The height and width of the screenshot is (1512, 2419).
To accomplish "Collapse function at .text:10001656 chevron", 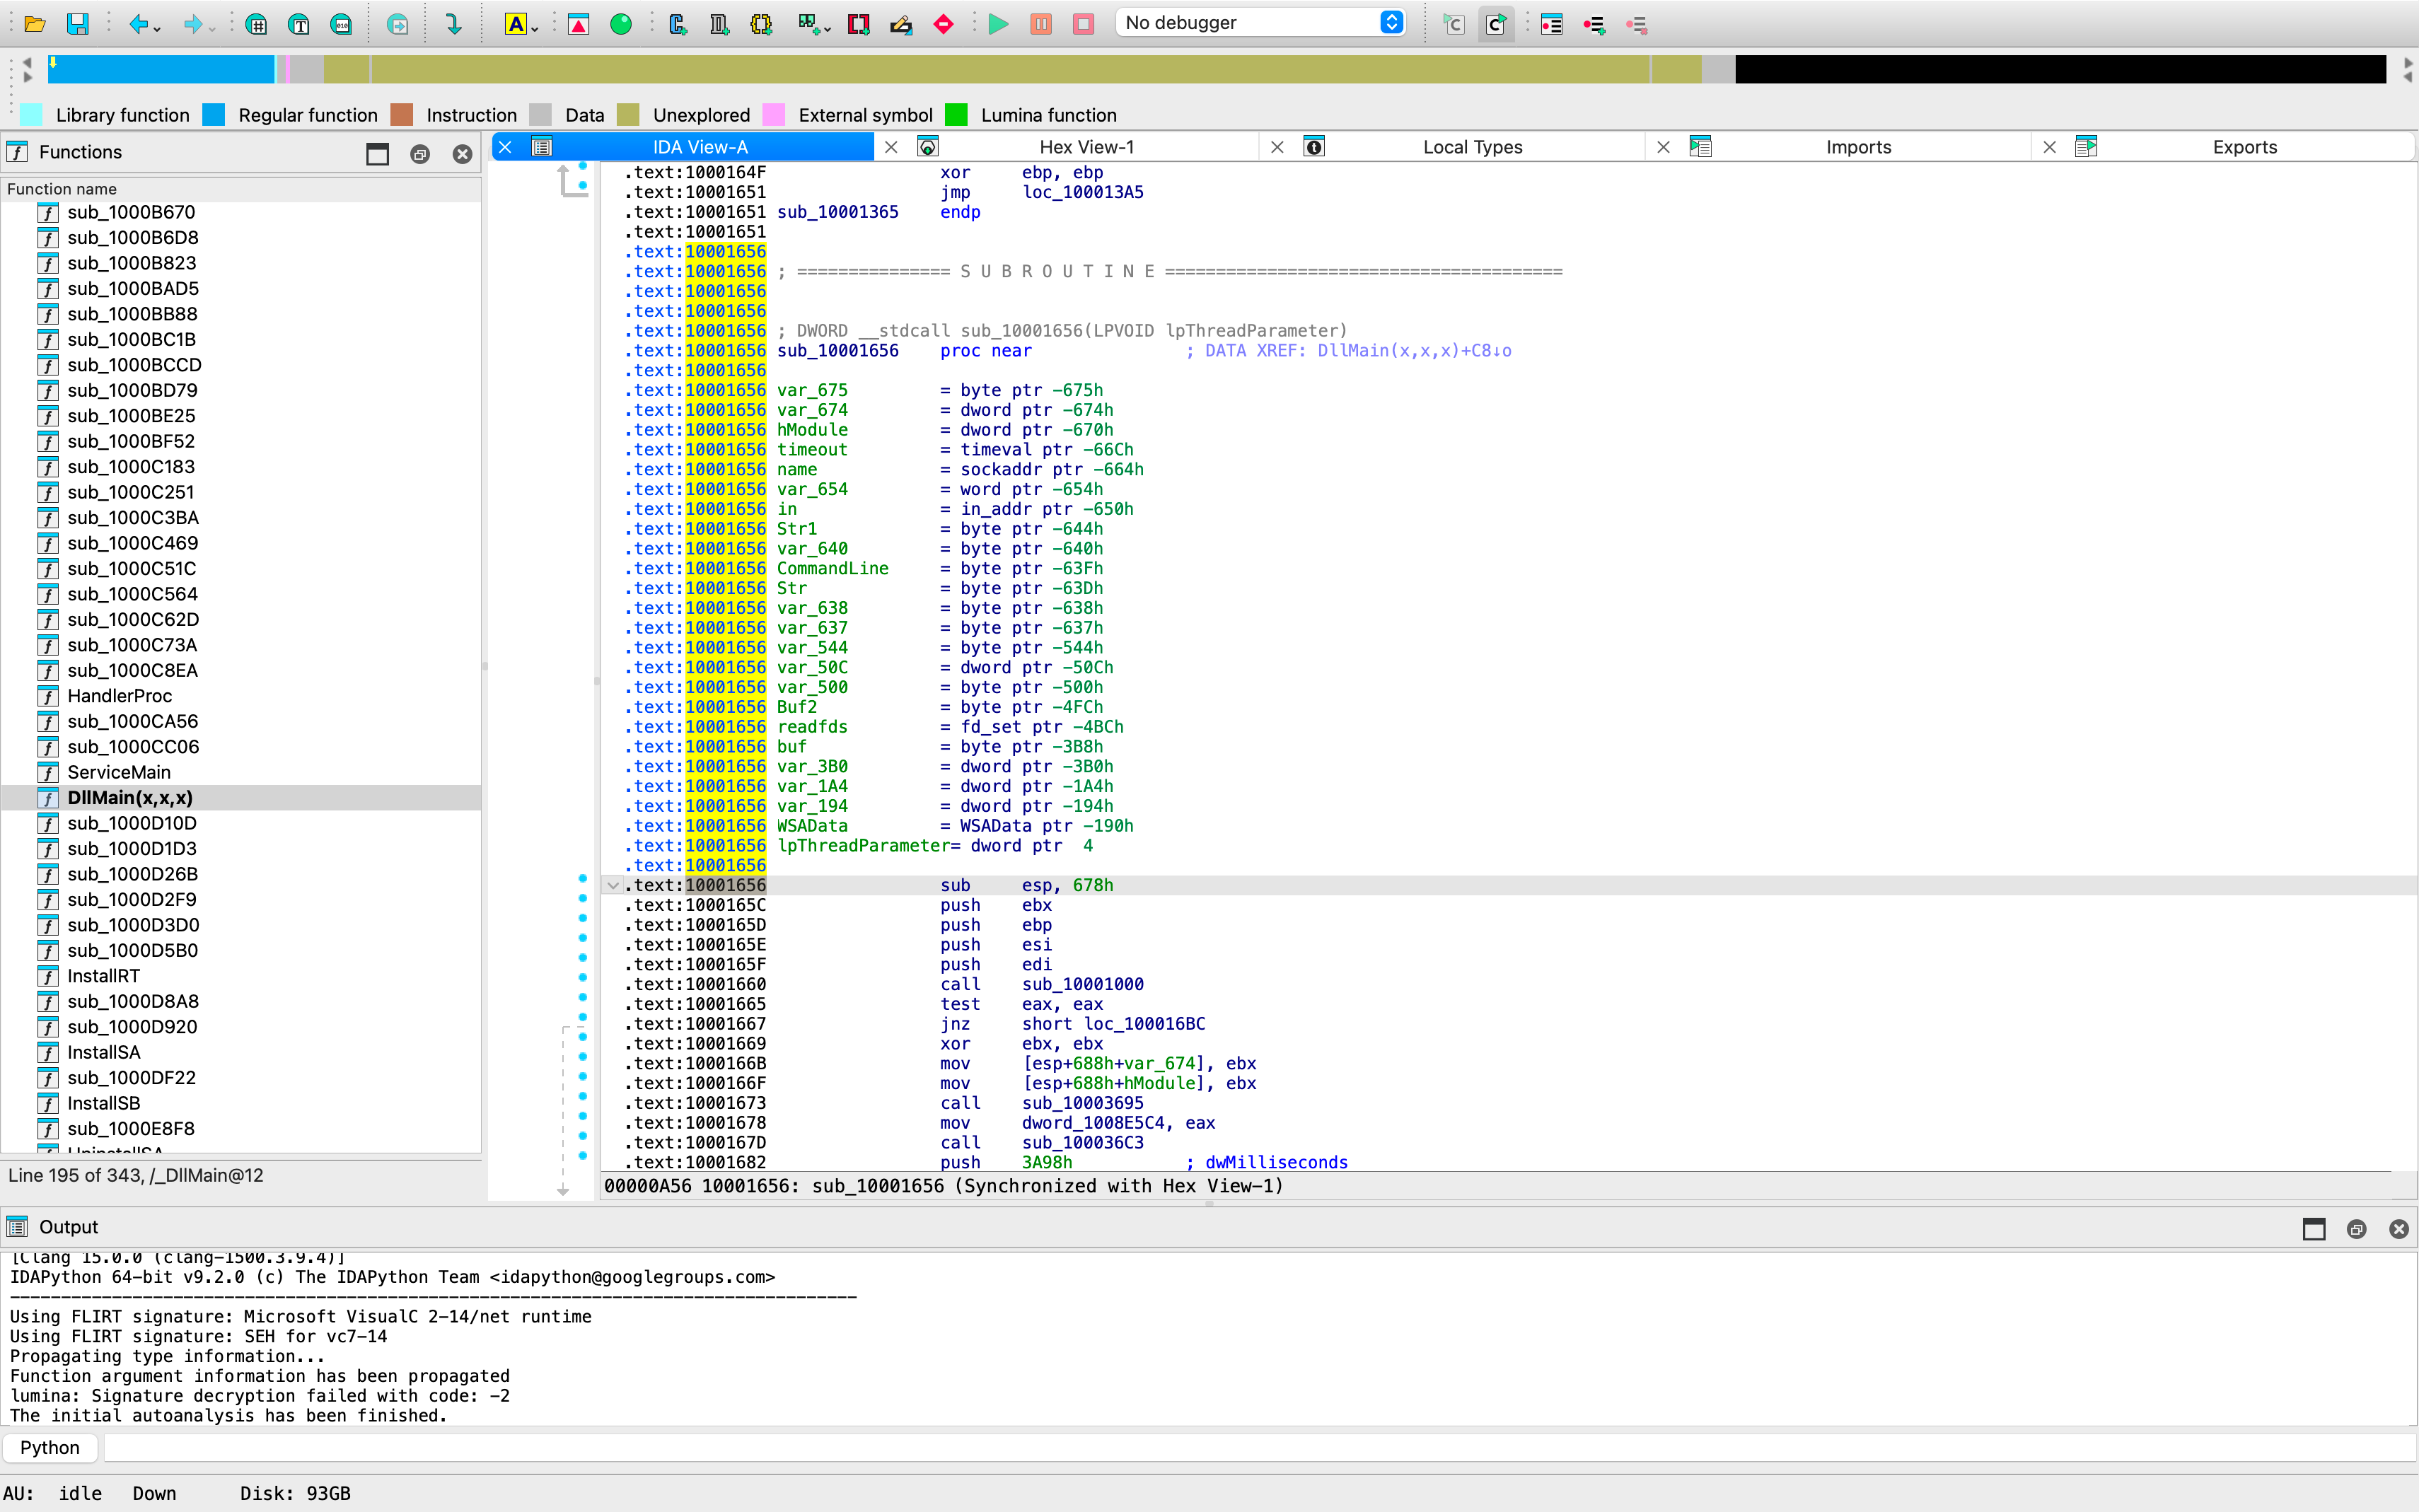I will [613, 885].
